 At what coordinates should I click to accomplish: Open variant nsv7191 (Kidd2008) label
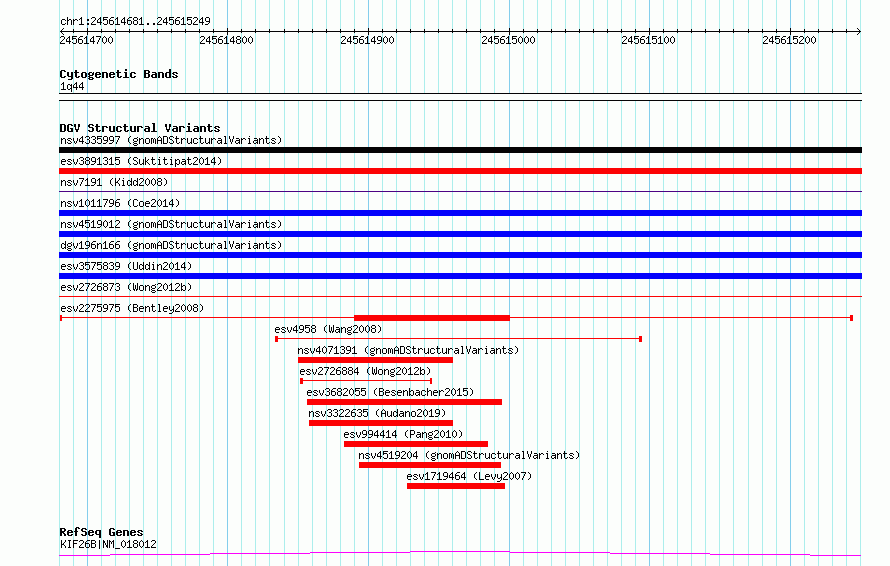click(114, 182)
